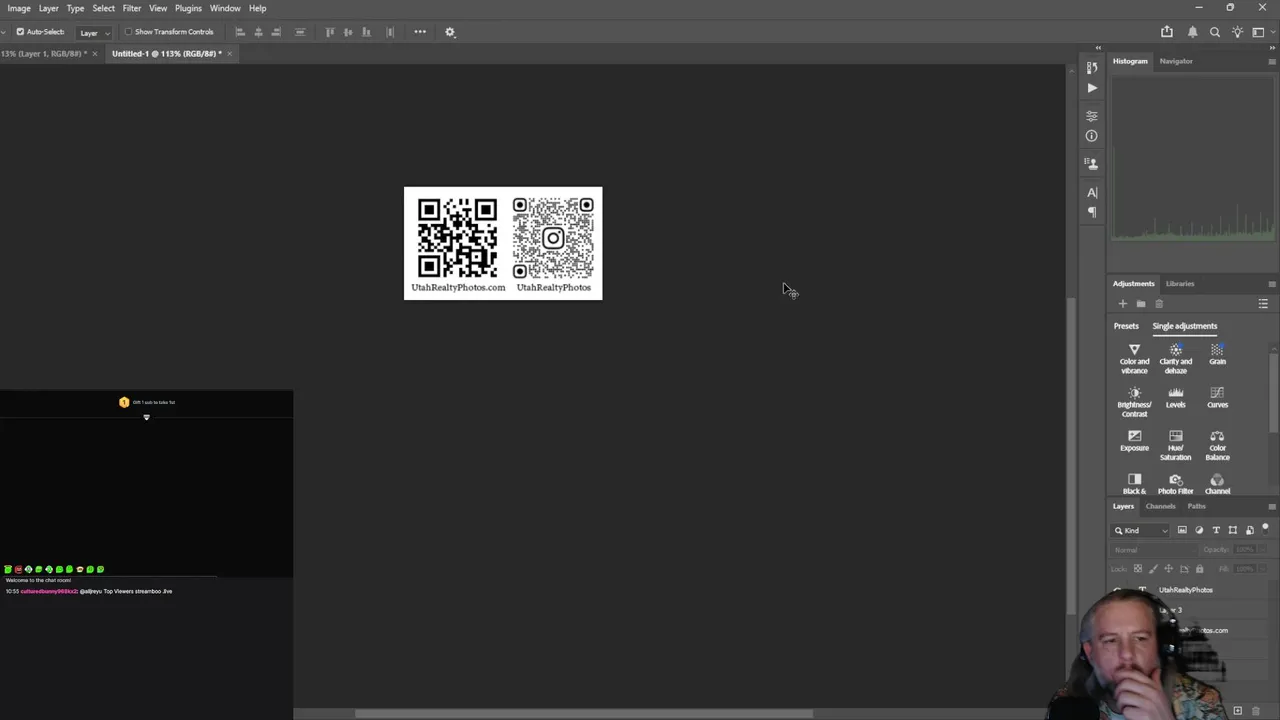This screenshot has width=1280, height=720.
Task: Click Align top edges icon
Action: click(x=330, y=32)
